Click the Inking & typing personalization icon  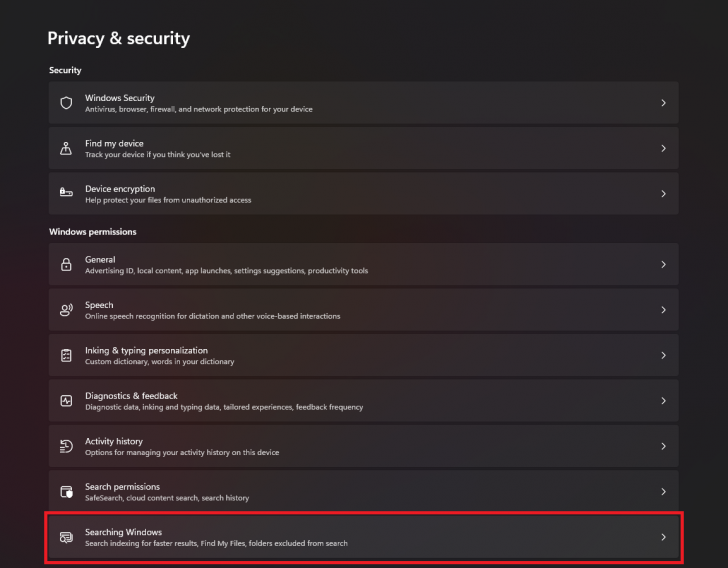click(x=66, y=355)
